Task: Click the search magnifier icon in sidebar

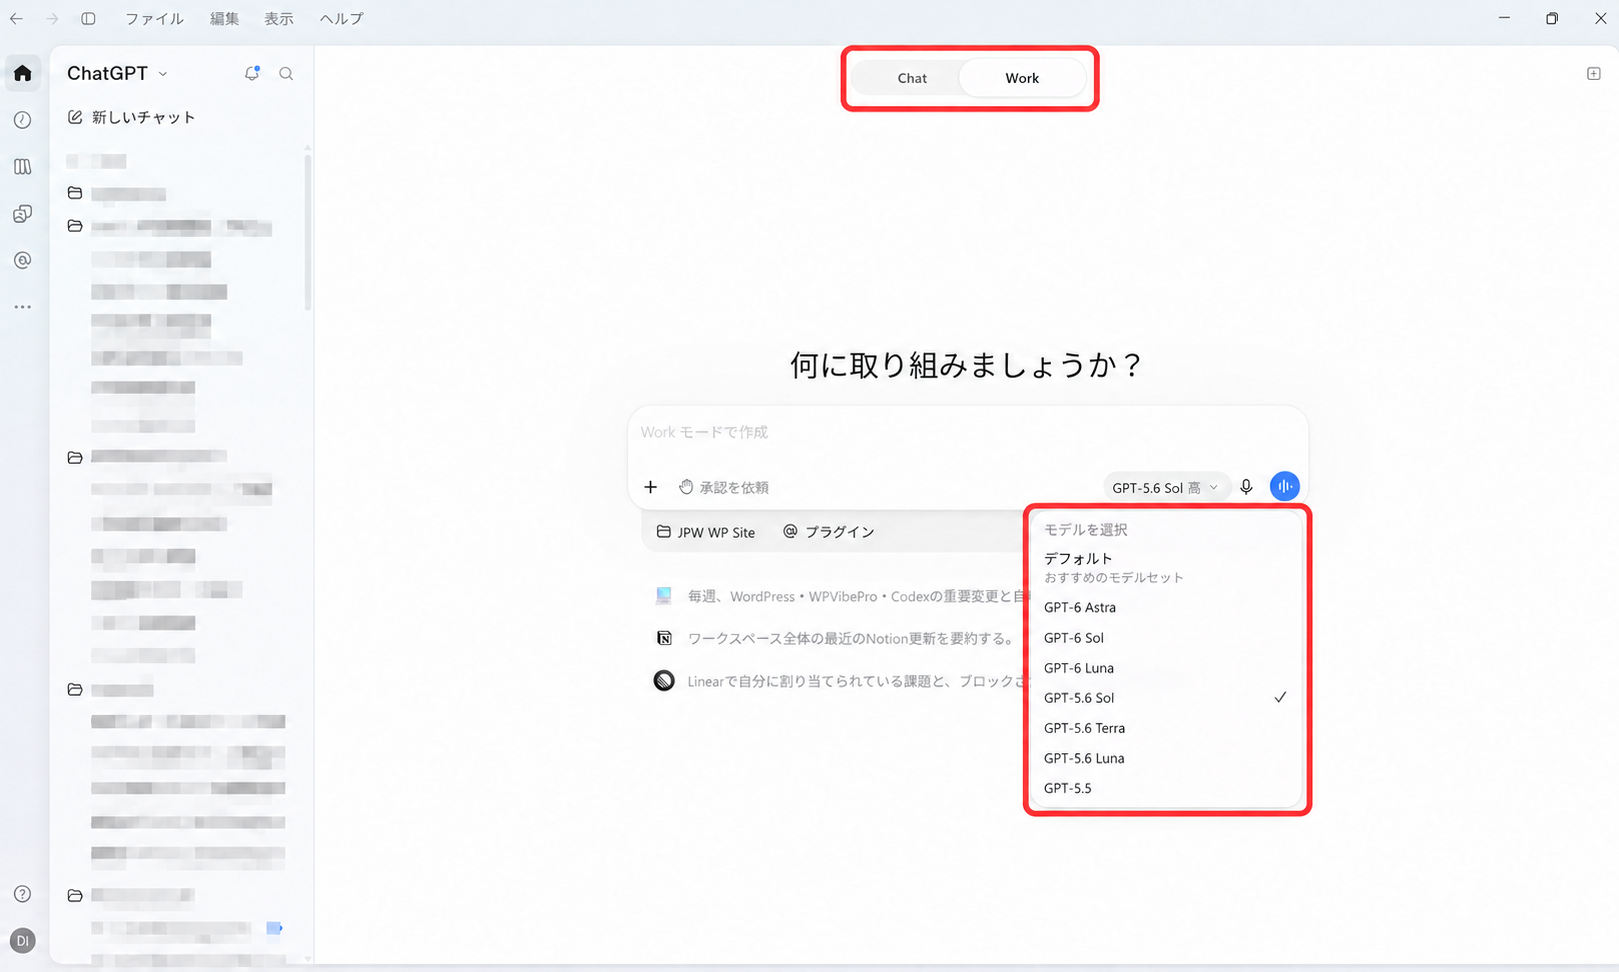Action: pyautogui.click(x=286, y=73)
